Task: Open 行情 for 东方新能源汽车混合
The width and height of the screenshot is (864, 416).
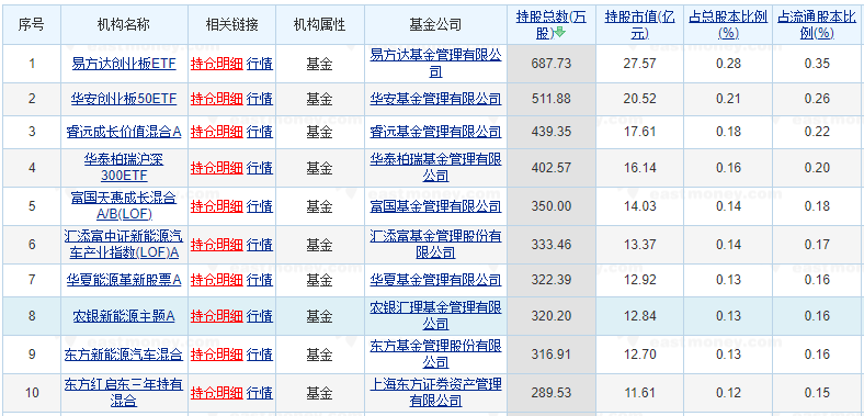Action: click(260, 354)
